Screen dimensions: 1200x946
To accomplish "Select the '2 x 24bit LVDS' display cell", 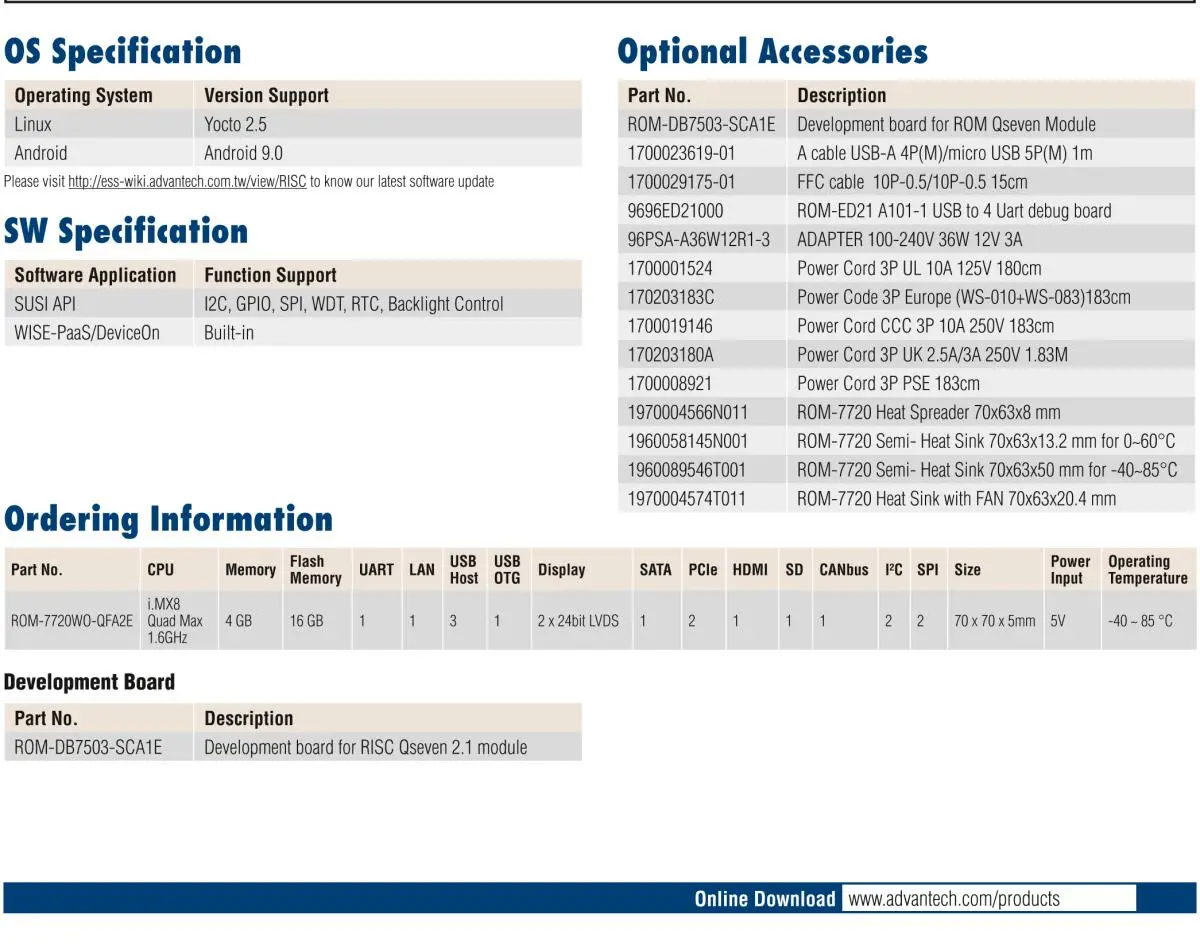I will tap(578, 620).
